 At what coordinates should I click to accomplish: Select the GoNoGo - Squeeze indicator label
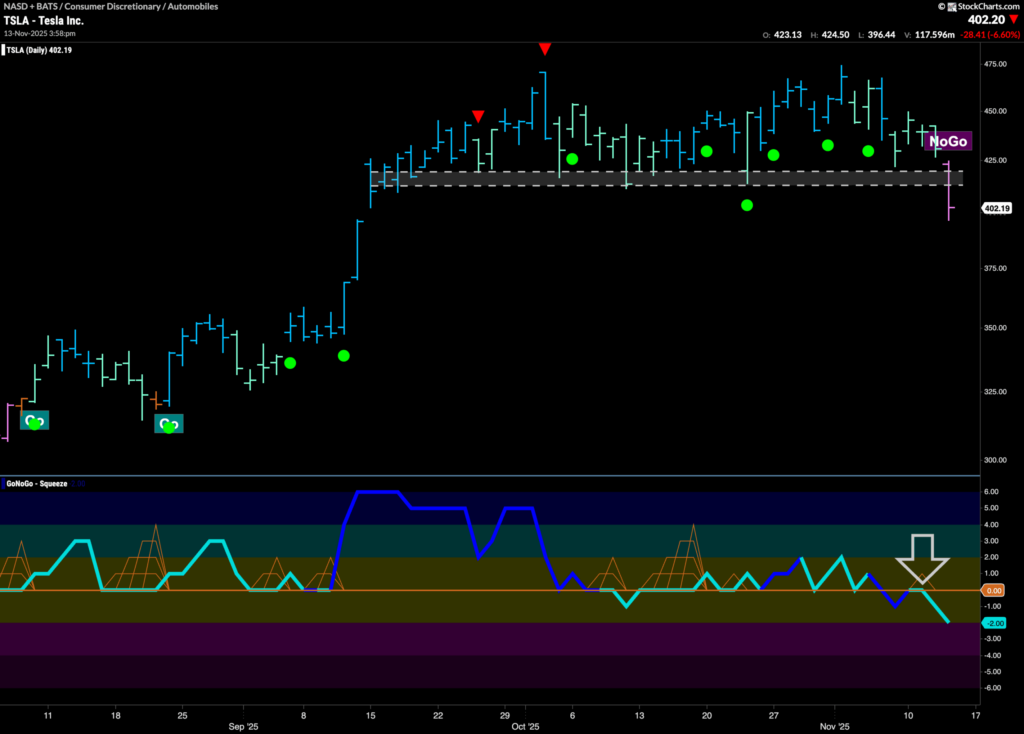pos(36,484)
